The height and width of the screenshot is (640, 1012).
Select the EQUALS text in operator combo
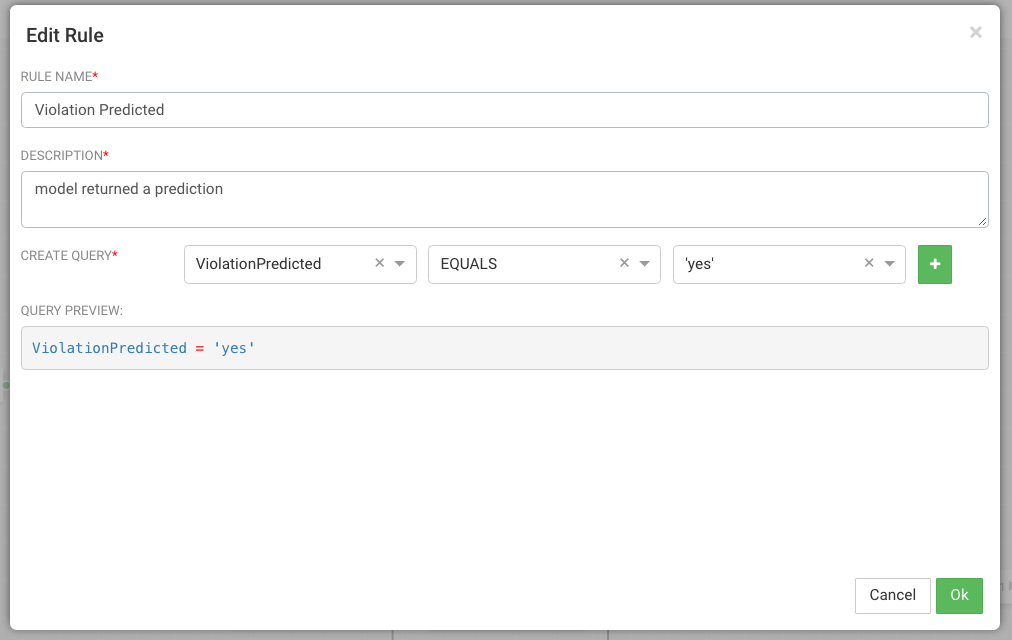point(469,264)
